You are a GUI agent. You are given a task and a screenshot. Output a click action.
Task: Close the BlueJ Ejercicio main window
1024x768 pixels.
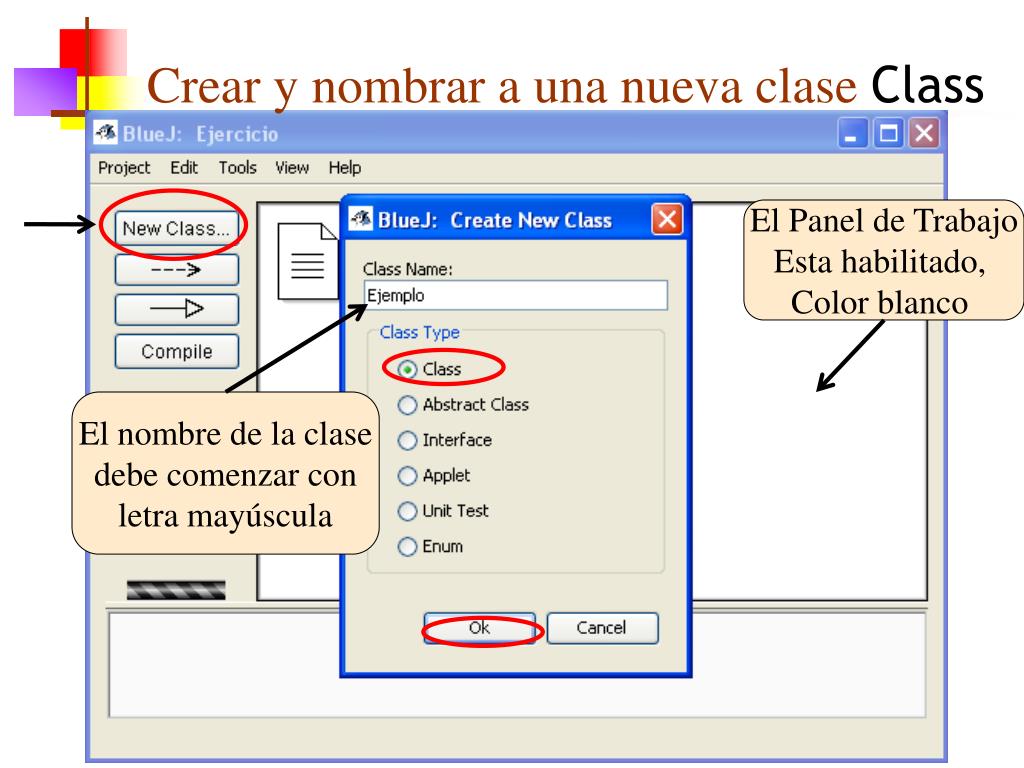click(x=924, y=133)
